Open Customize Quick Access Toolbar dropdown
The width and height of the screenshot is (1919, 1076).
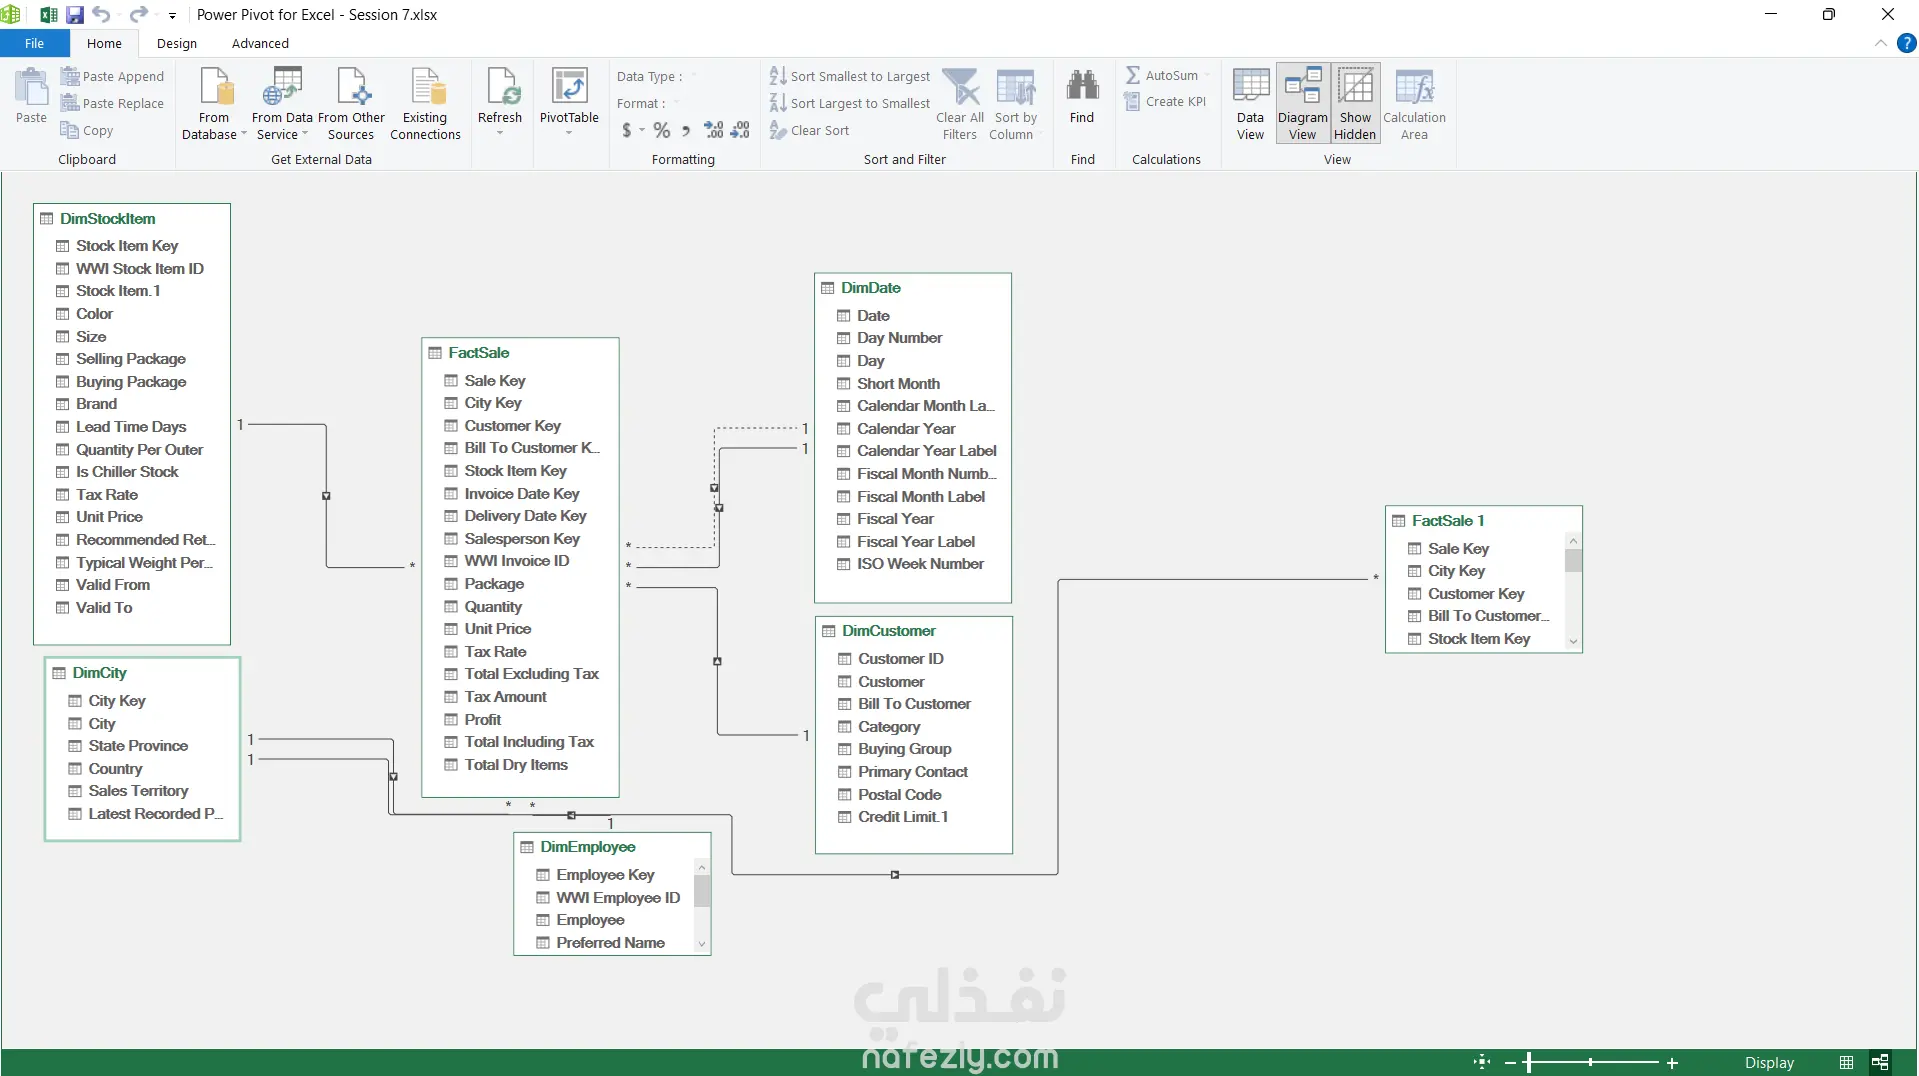pos(172,15)
